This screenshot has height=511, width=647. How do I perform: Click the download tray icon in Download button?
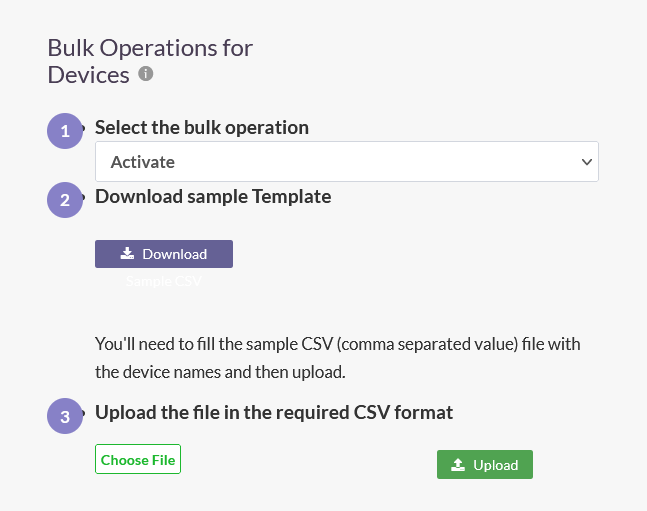(127, 253)
